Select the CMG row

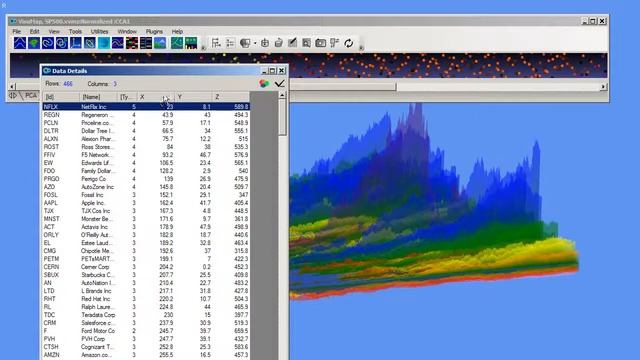pyautogui.click(x=146, y=251)
